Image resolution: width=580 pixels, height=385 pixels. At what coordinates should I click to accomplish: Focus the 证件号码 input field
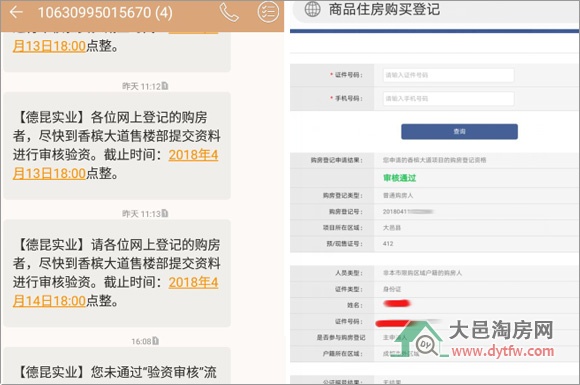click(x=448, y=75)
